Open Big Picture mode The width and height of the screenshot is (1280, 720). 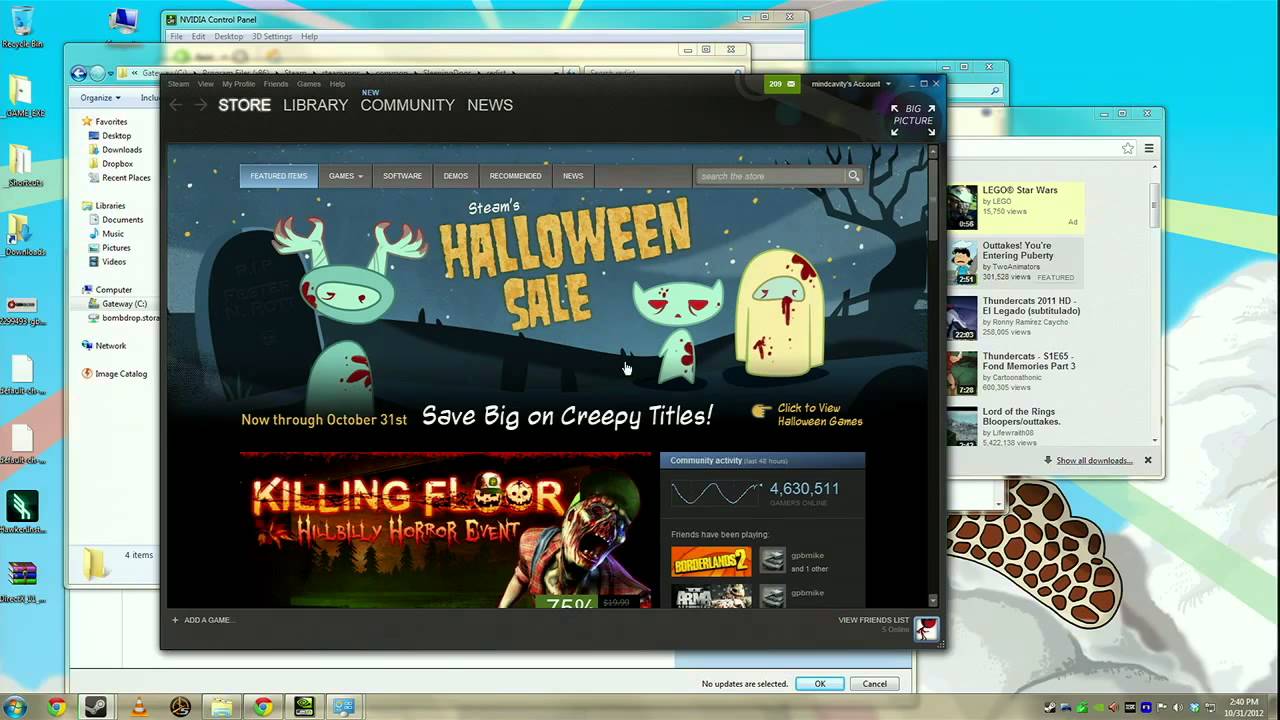point(913,120)
